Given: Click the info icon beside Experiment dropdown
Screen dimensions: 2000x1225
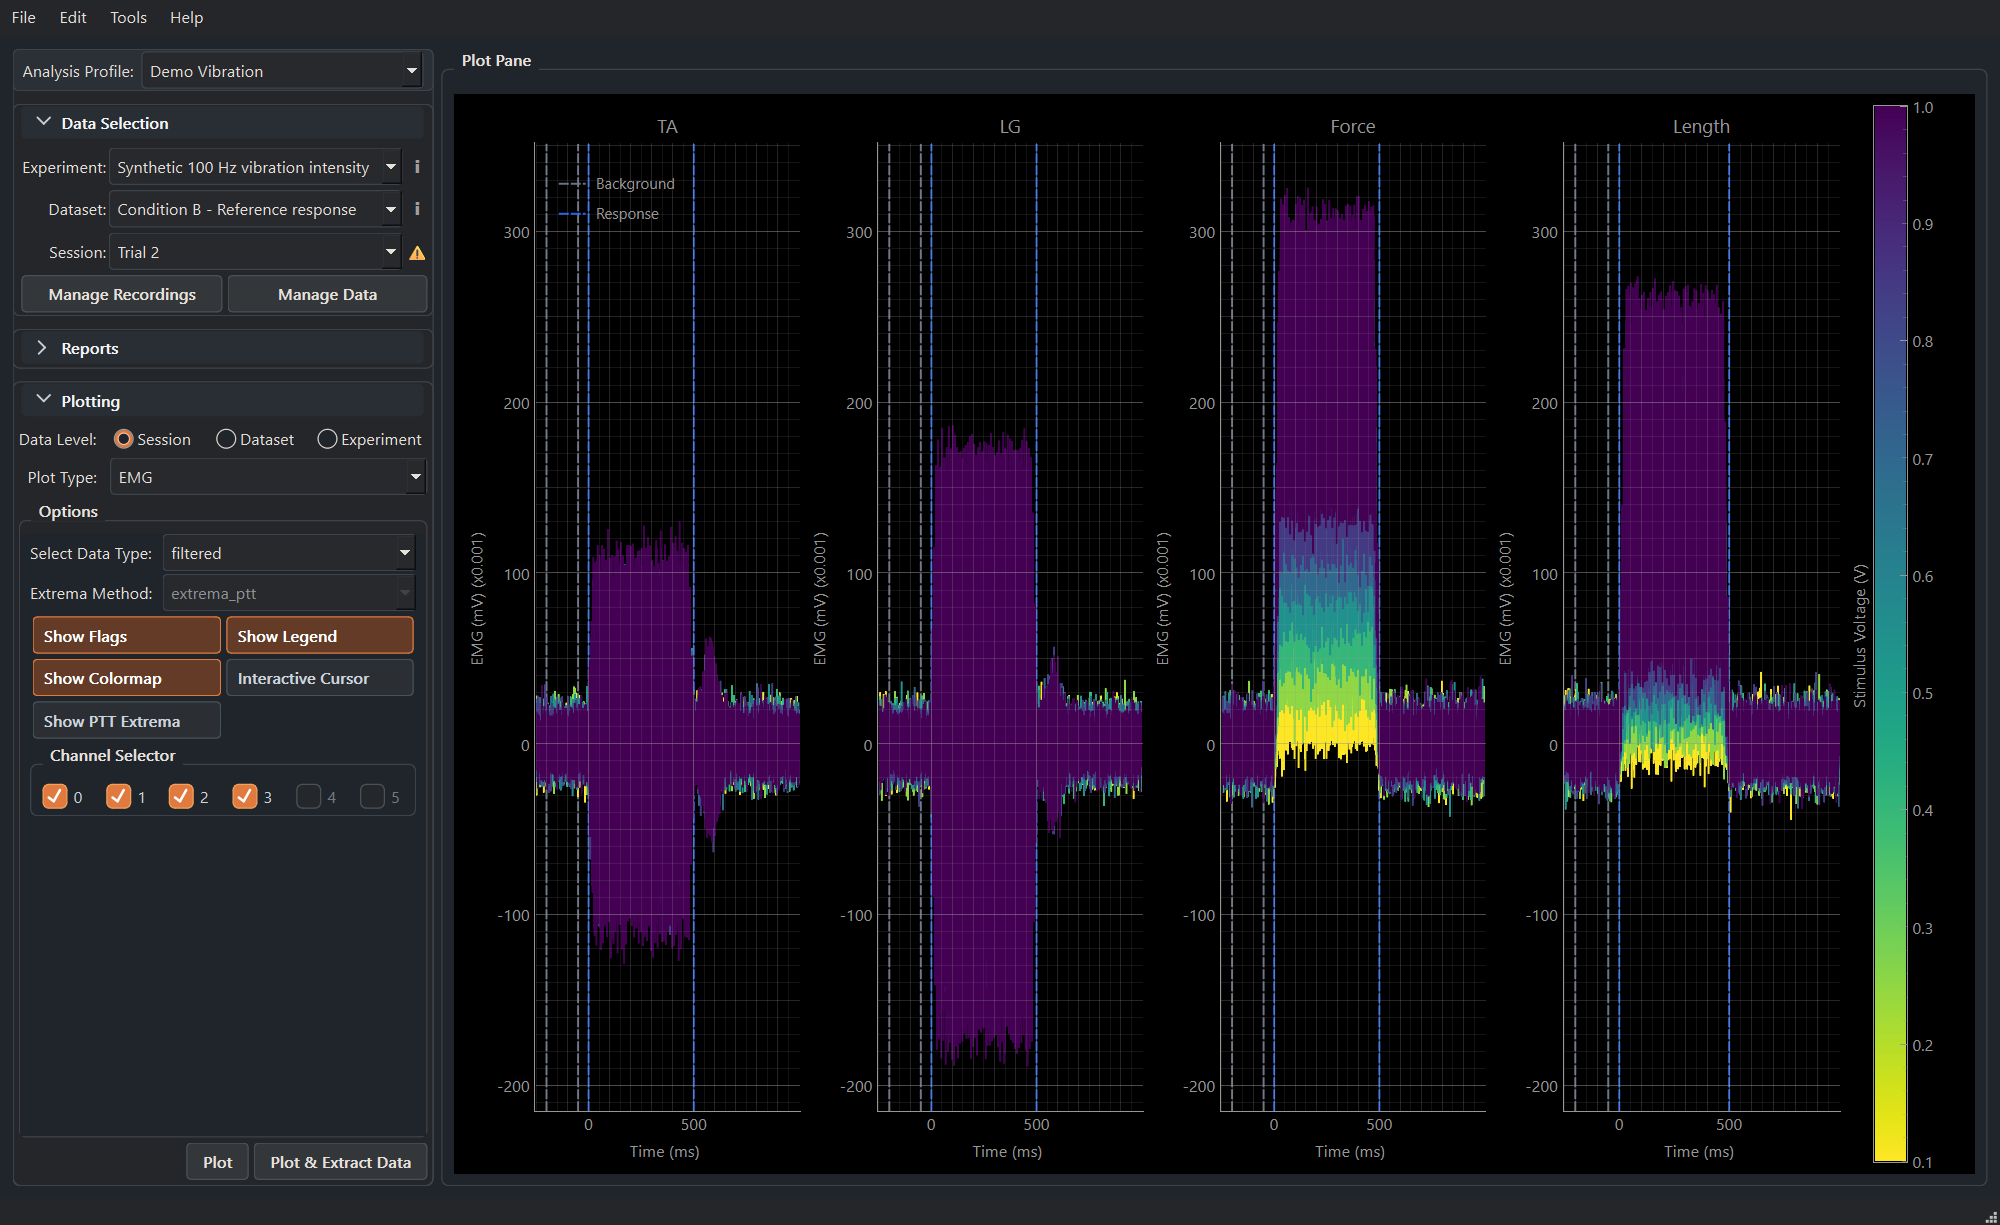Looking at the screenshot, I should (417, 167).
